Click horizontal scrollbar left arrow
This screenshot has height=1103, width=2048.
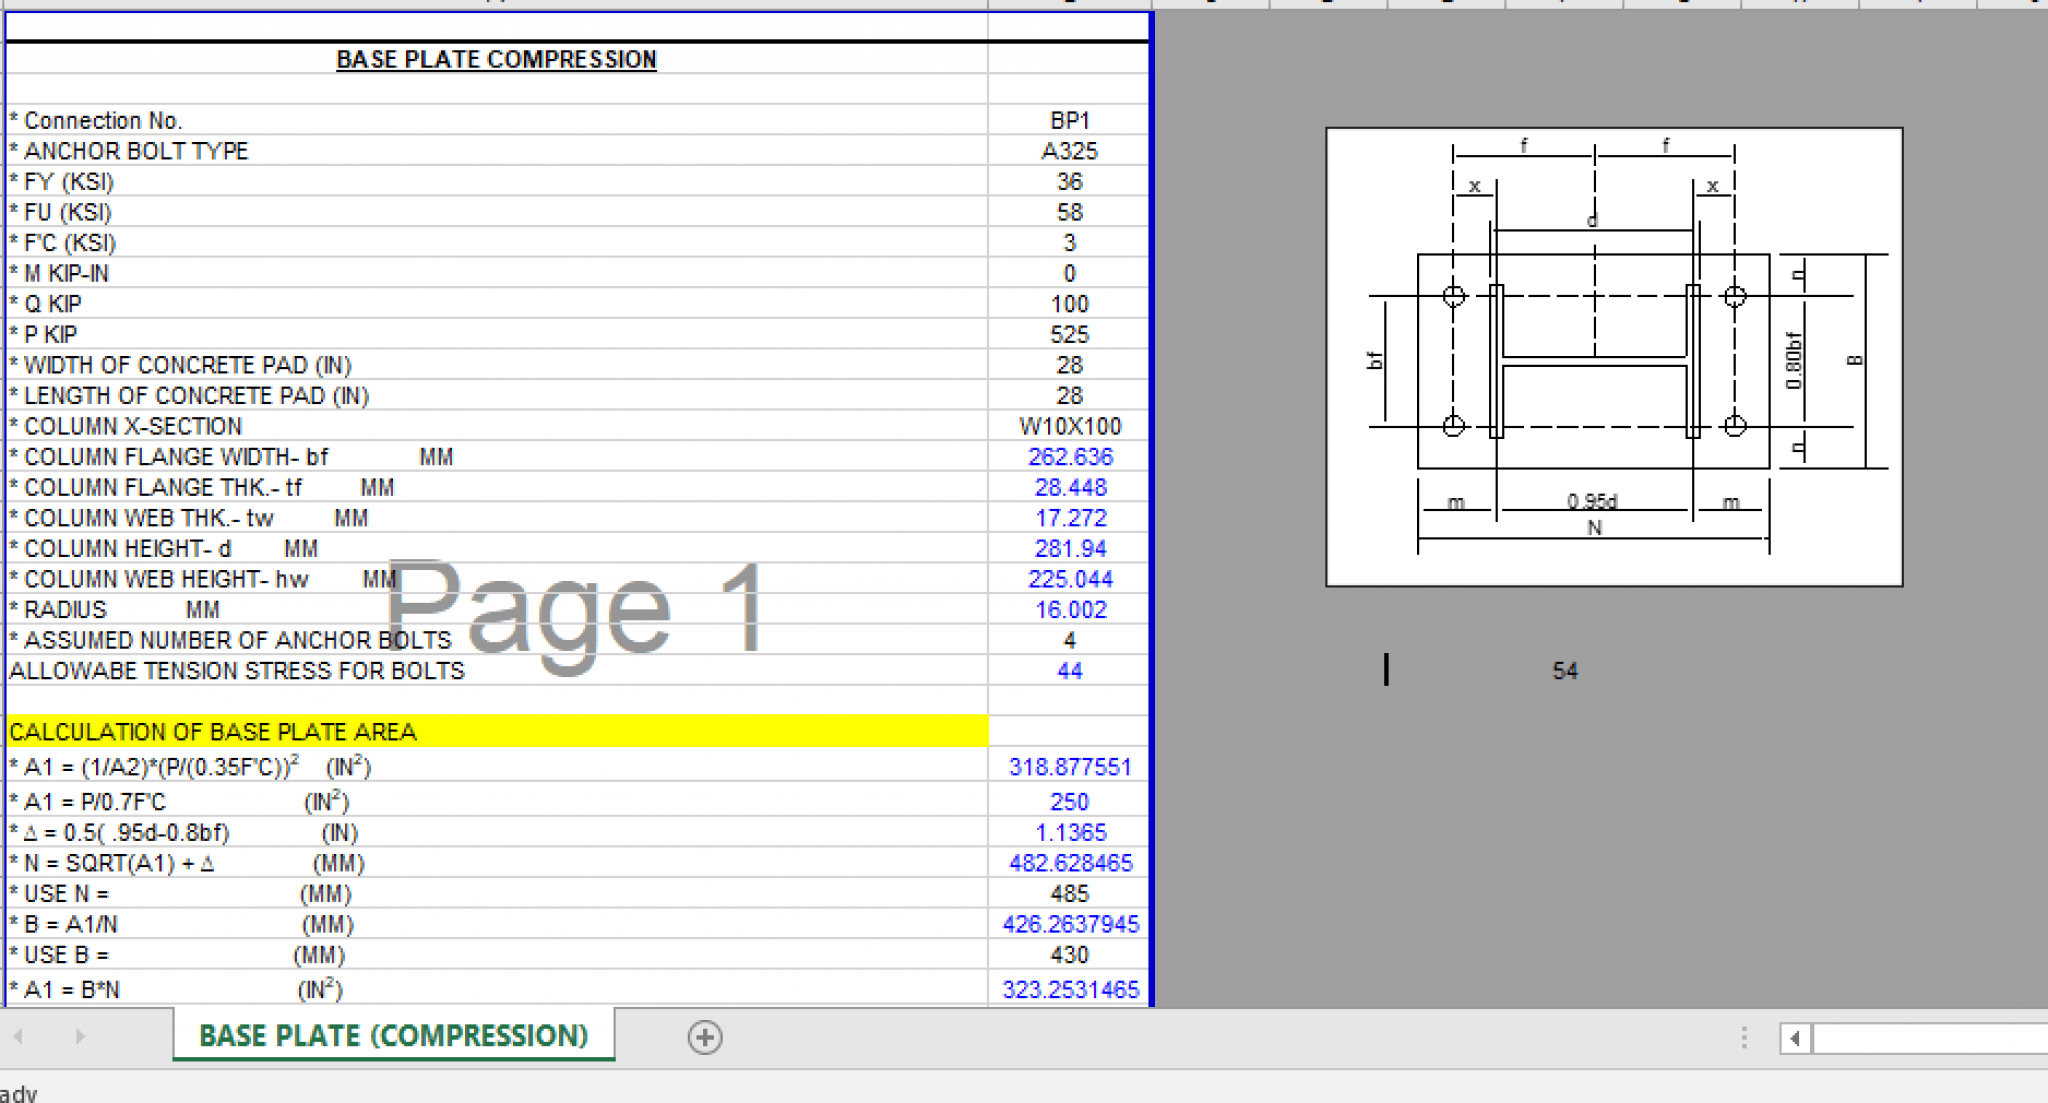pos(1795,1038)
